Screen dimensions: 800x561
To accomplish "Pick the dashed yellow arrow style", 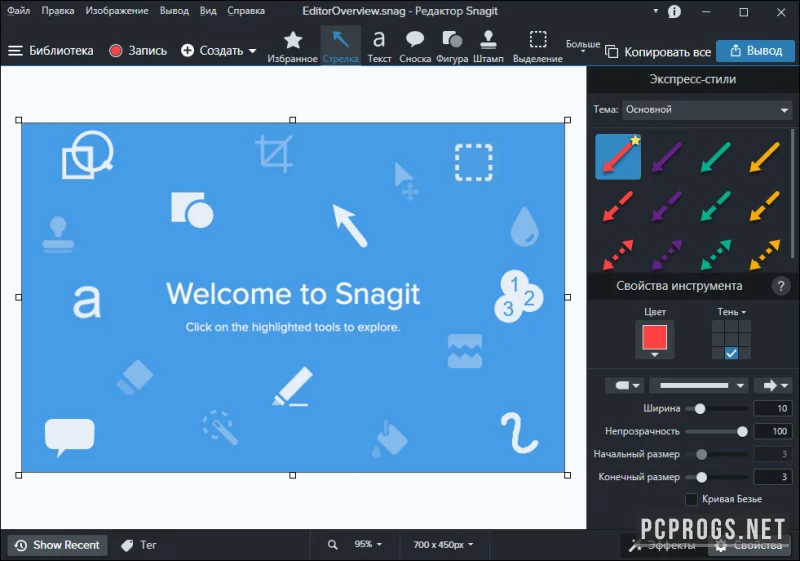I will [x=764, y=206].
